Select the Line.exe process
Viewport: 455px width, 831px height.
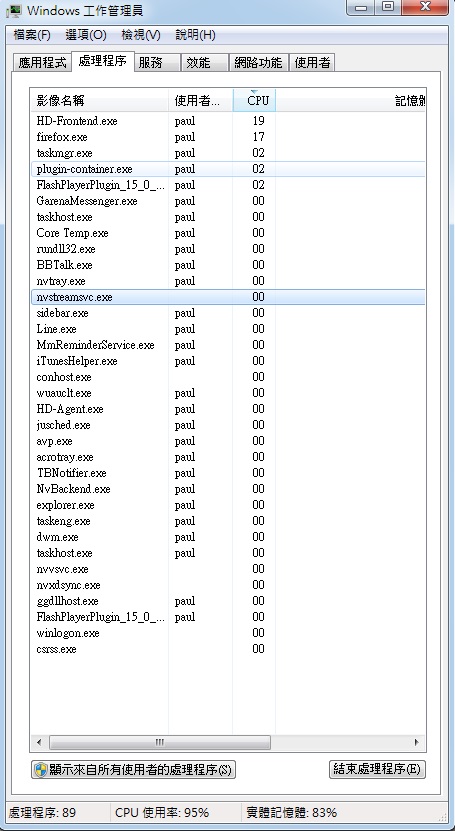pos(228,329)
